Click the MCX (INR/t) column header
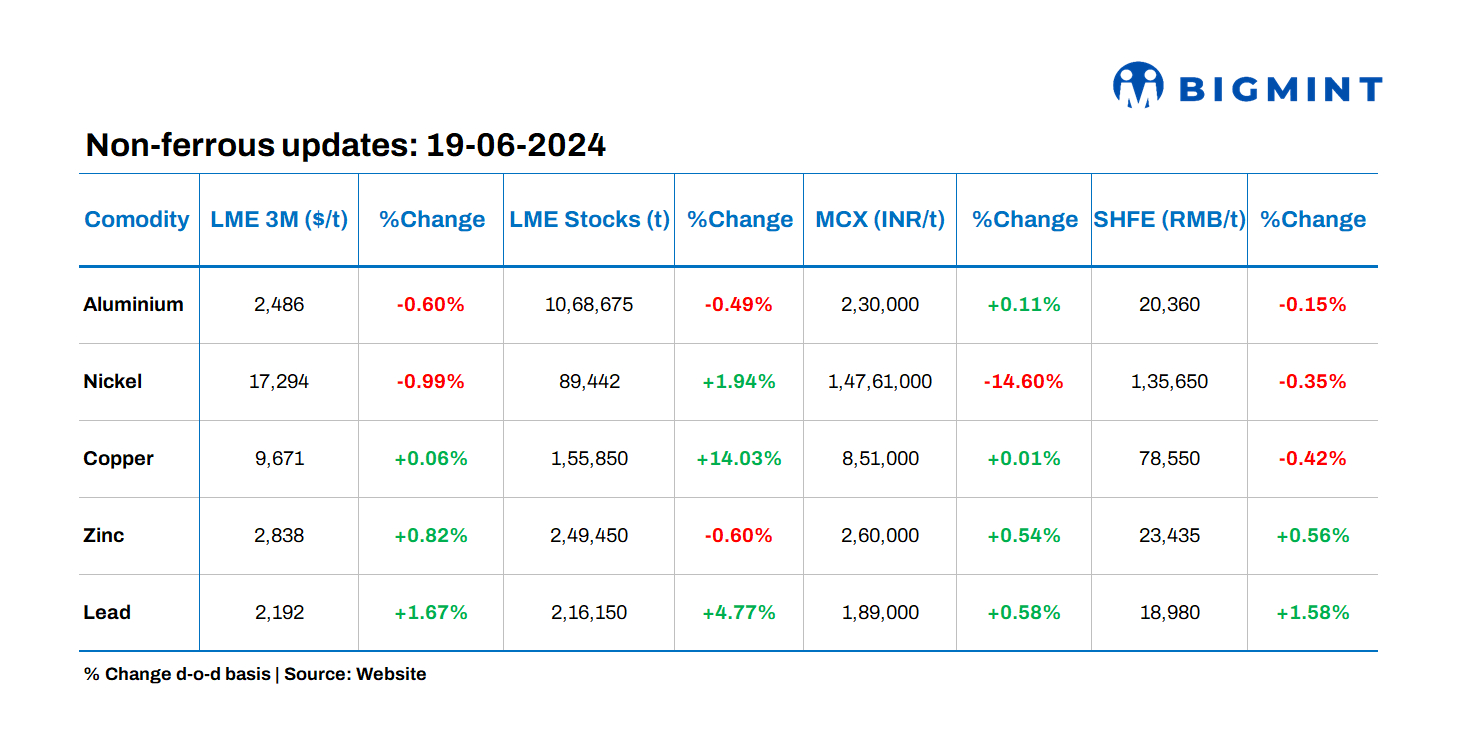This screenshot has height=744, width=1466. [x=880, y=220]
